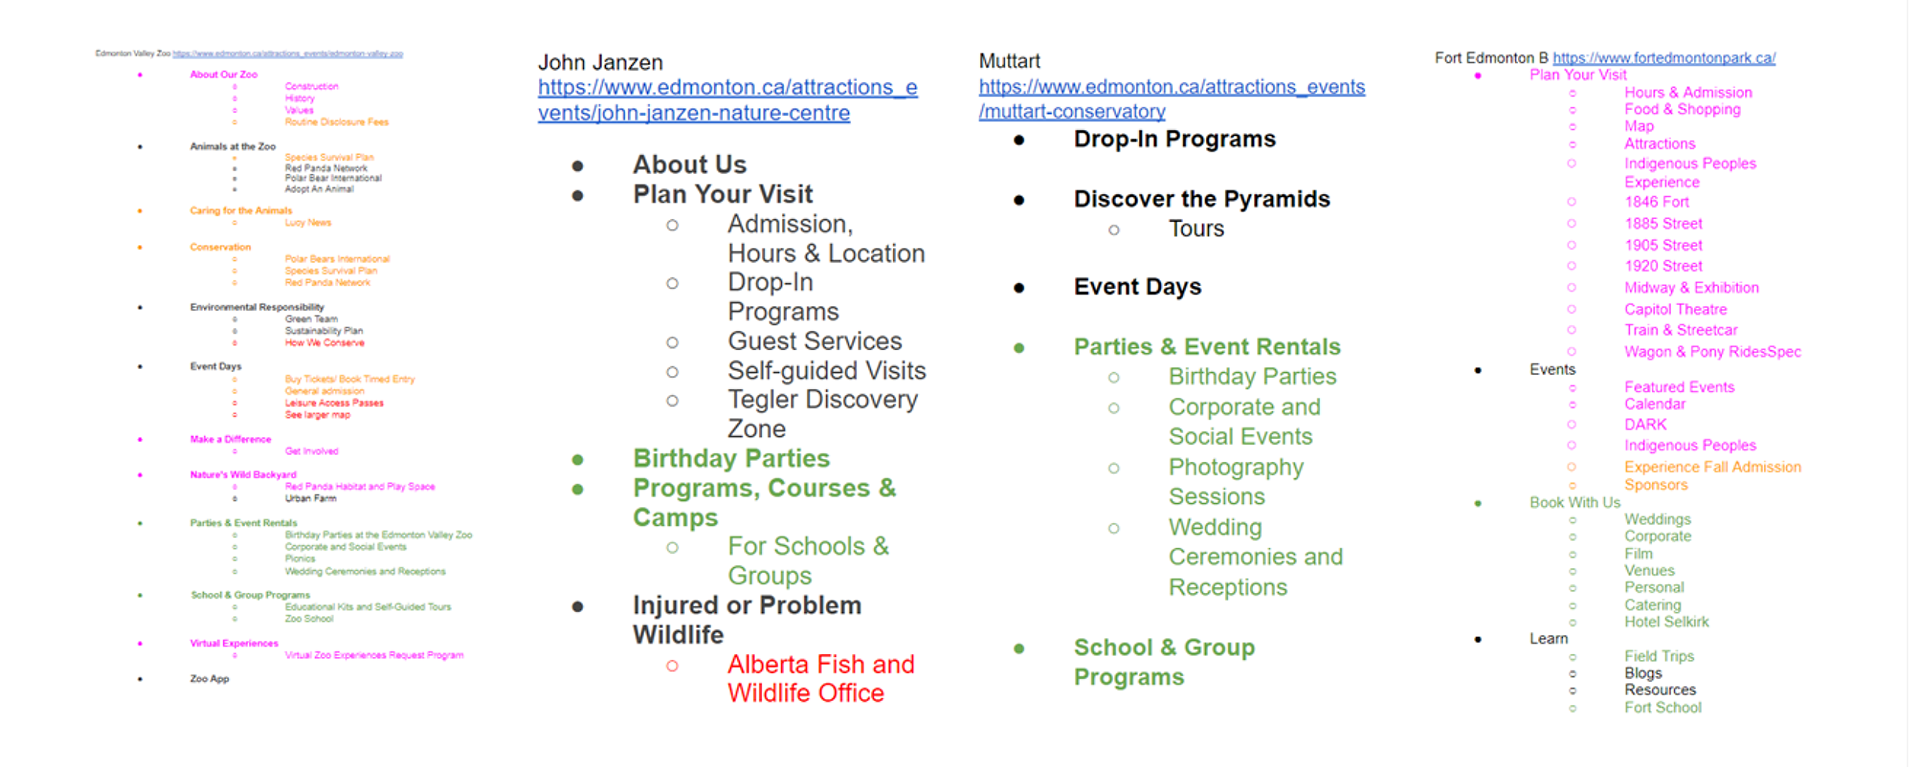The width and height of the screenshot is (1920, 767).
Task: Select 'Picnics' in the zoo list
Action: click(300, 560)
